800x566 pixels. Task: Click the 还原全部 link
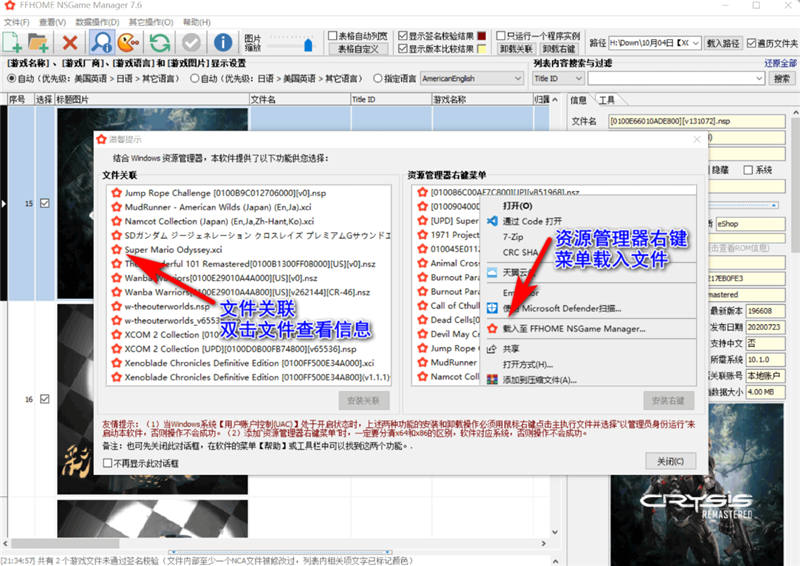pos(780,63)
